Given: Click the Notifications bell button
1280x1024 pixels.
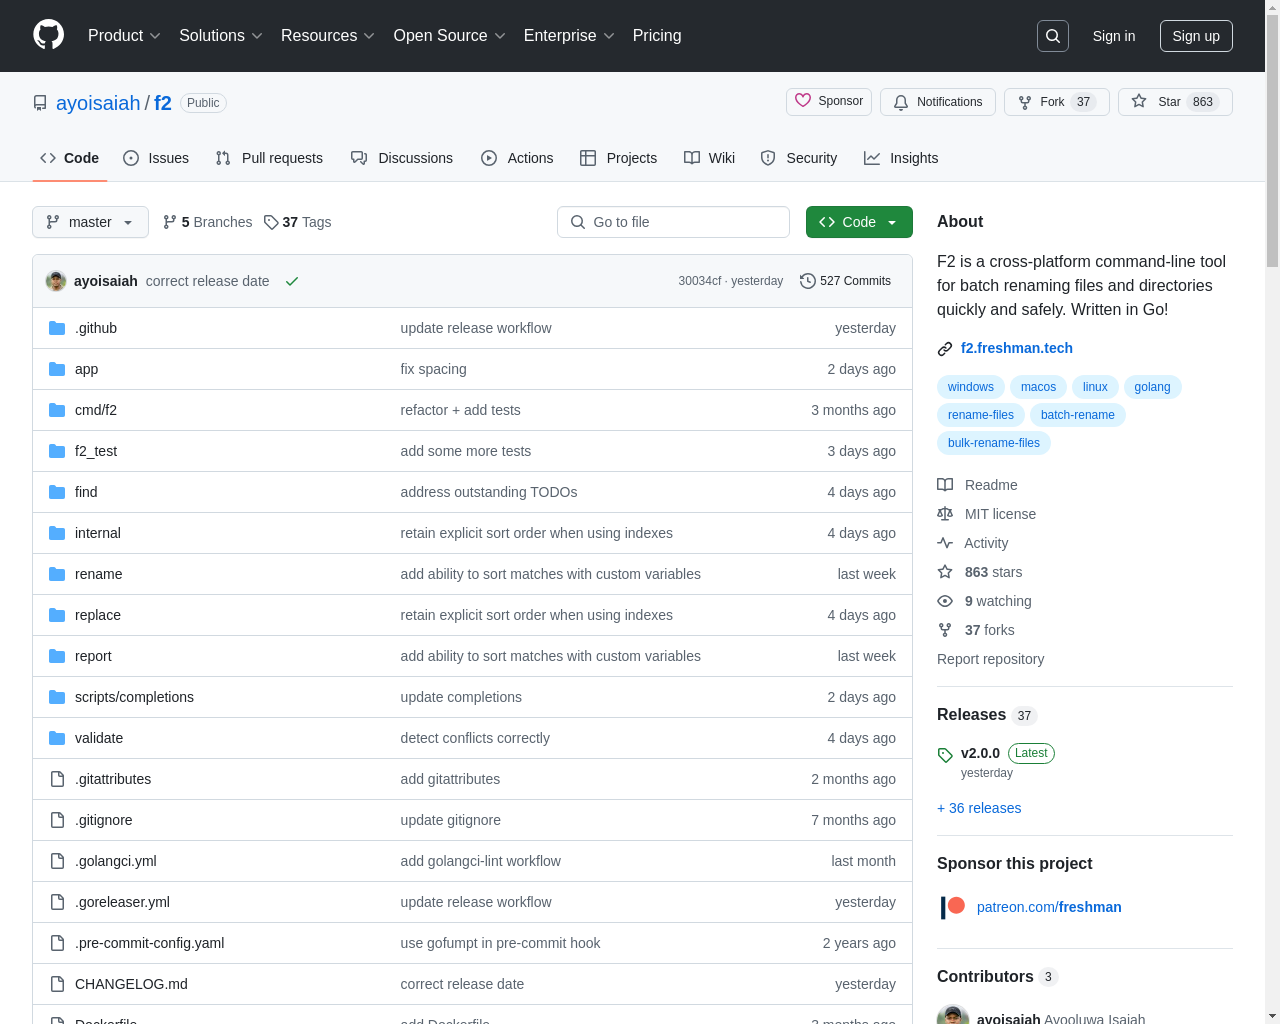Looking at the screenshot, I should coord(938,102).
